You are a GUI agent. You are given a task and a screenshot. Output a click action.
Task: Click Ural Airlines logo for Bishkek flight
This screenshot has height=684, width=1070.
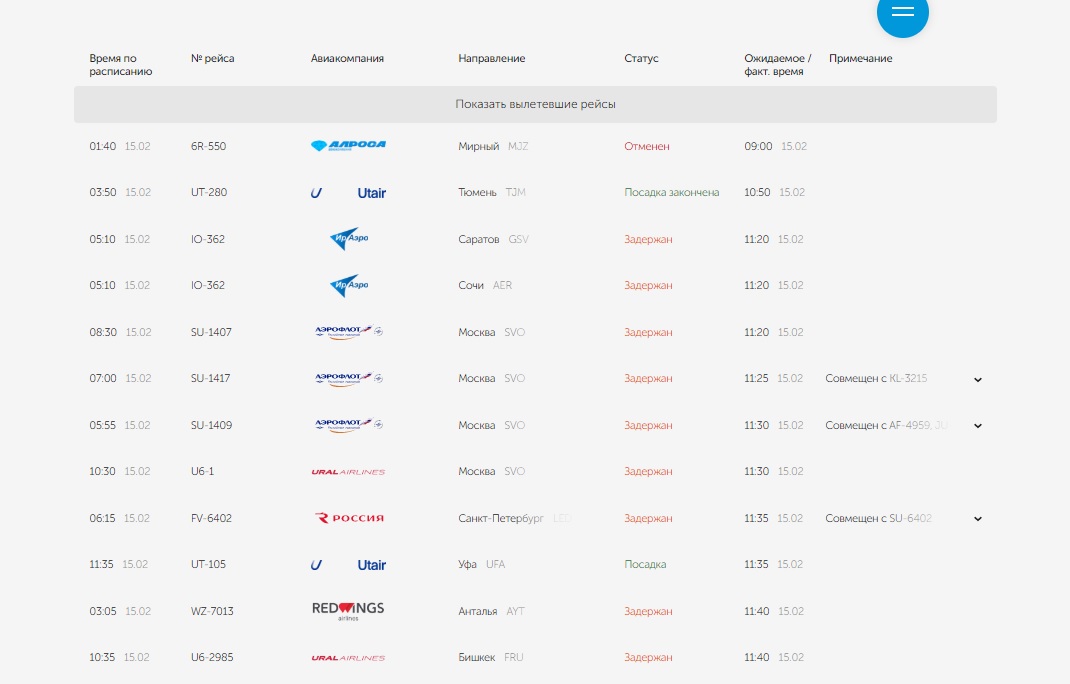tap(348, 658)
